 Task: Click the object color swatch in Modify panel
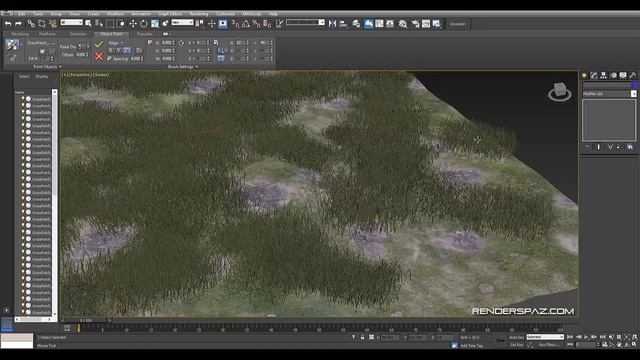pos(634,85)
